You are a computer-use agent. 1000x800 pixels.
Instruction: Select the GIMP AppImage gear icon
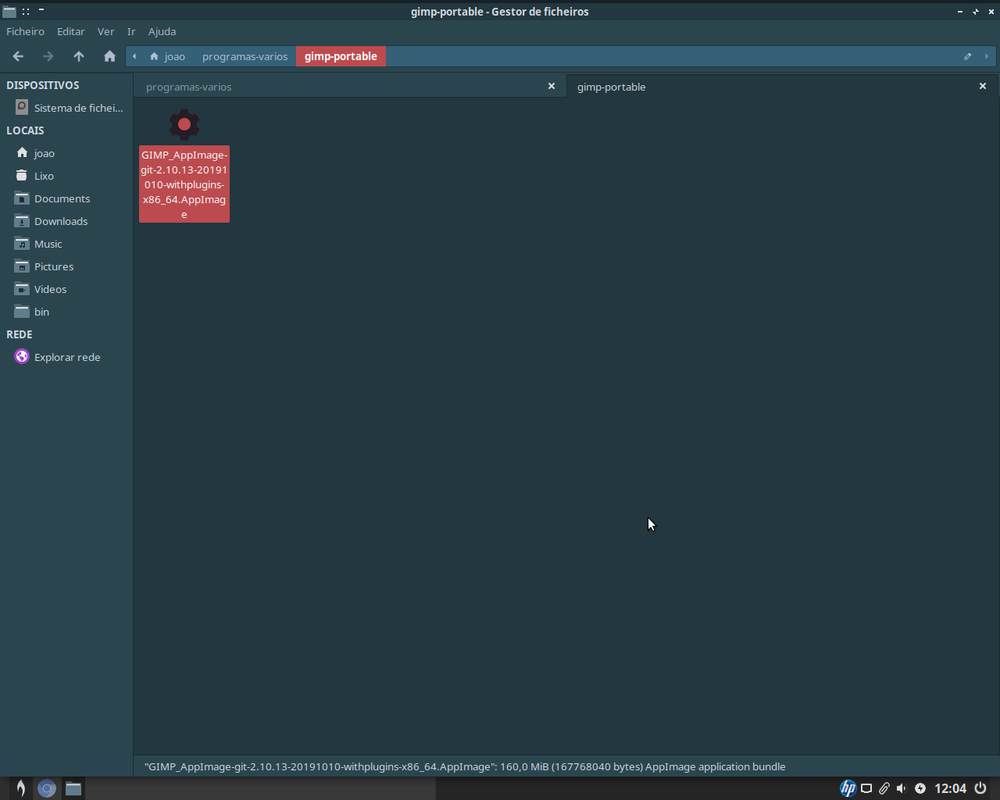click(184, 124)
